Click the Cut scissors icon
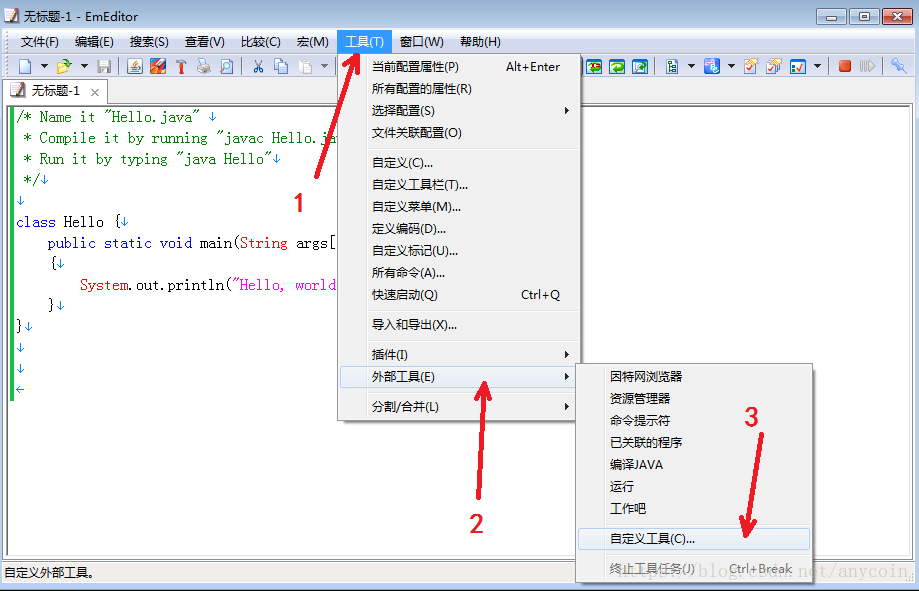919x591 pixels. coord(258,66)
